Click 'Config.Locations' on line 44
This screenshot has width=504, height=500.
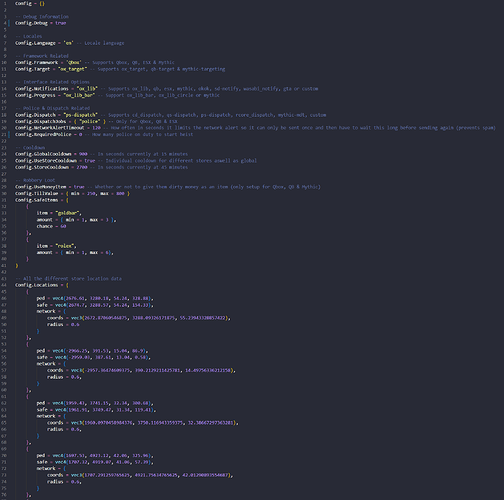pyautogui.click(x=37, y=285)
